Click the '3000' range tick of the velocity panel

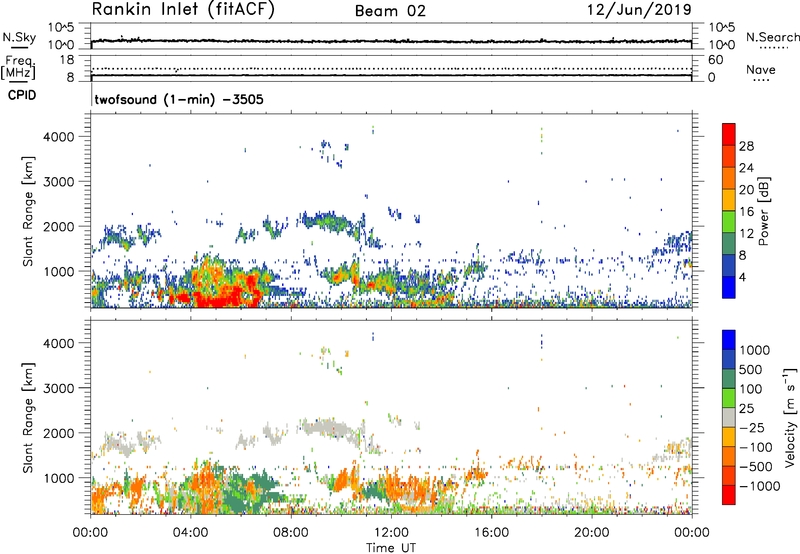(x=59, y=388)
